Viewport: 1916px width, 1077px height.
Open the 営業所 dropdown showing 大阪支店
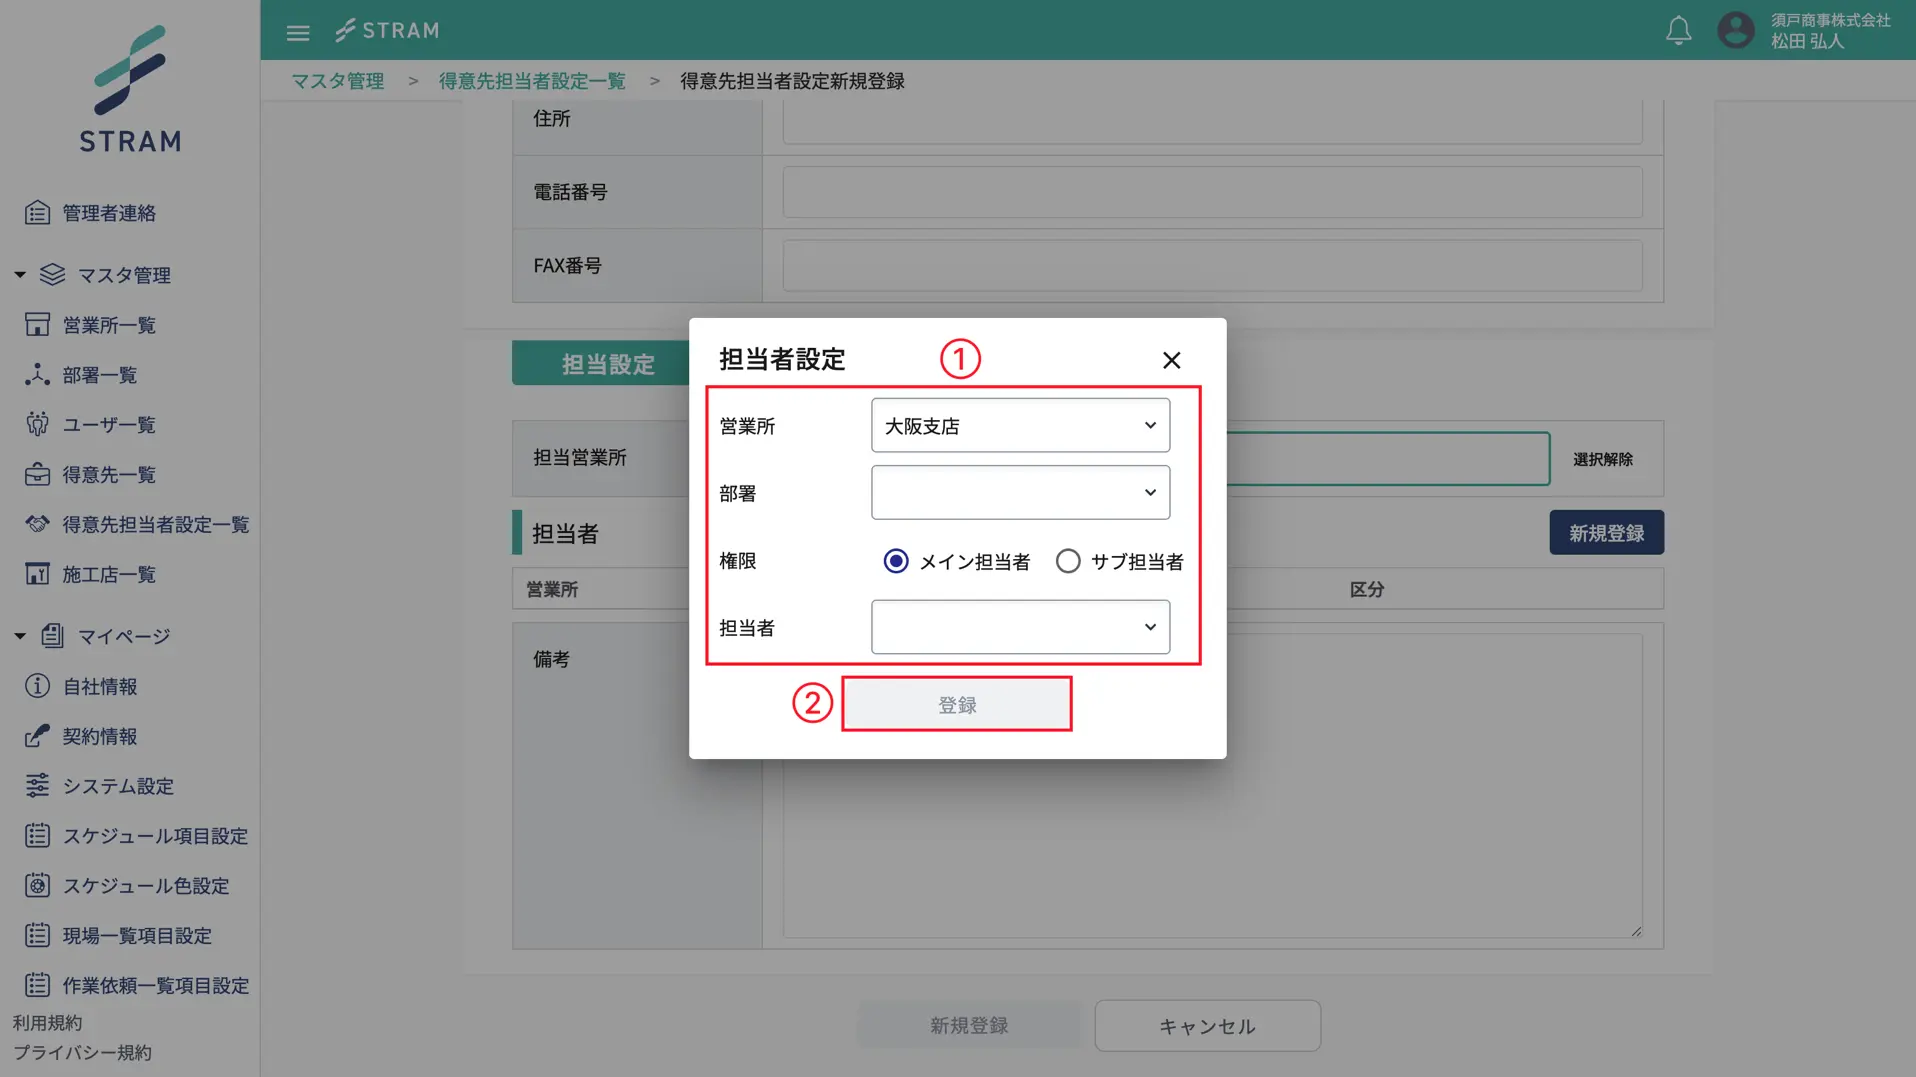(1020, 426)
